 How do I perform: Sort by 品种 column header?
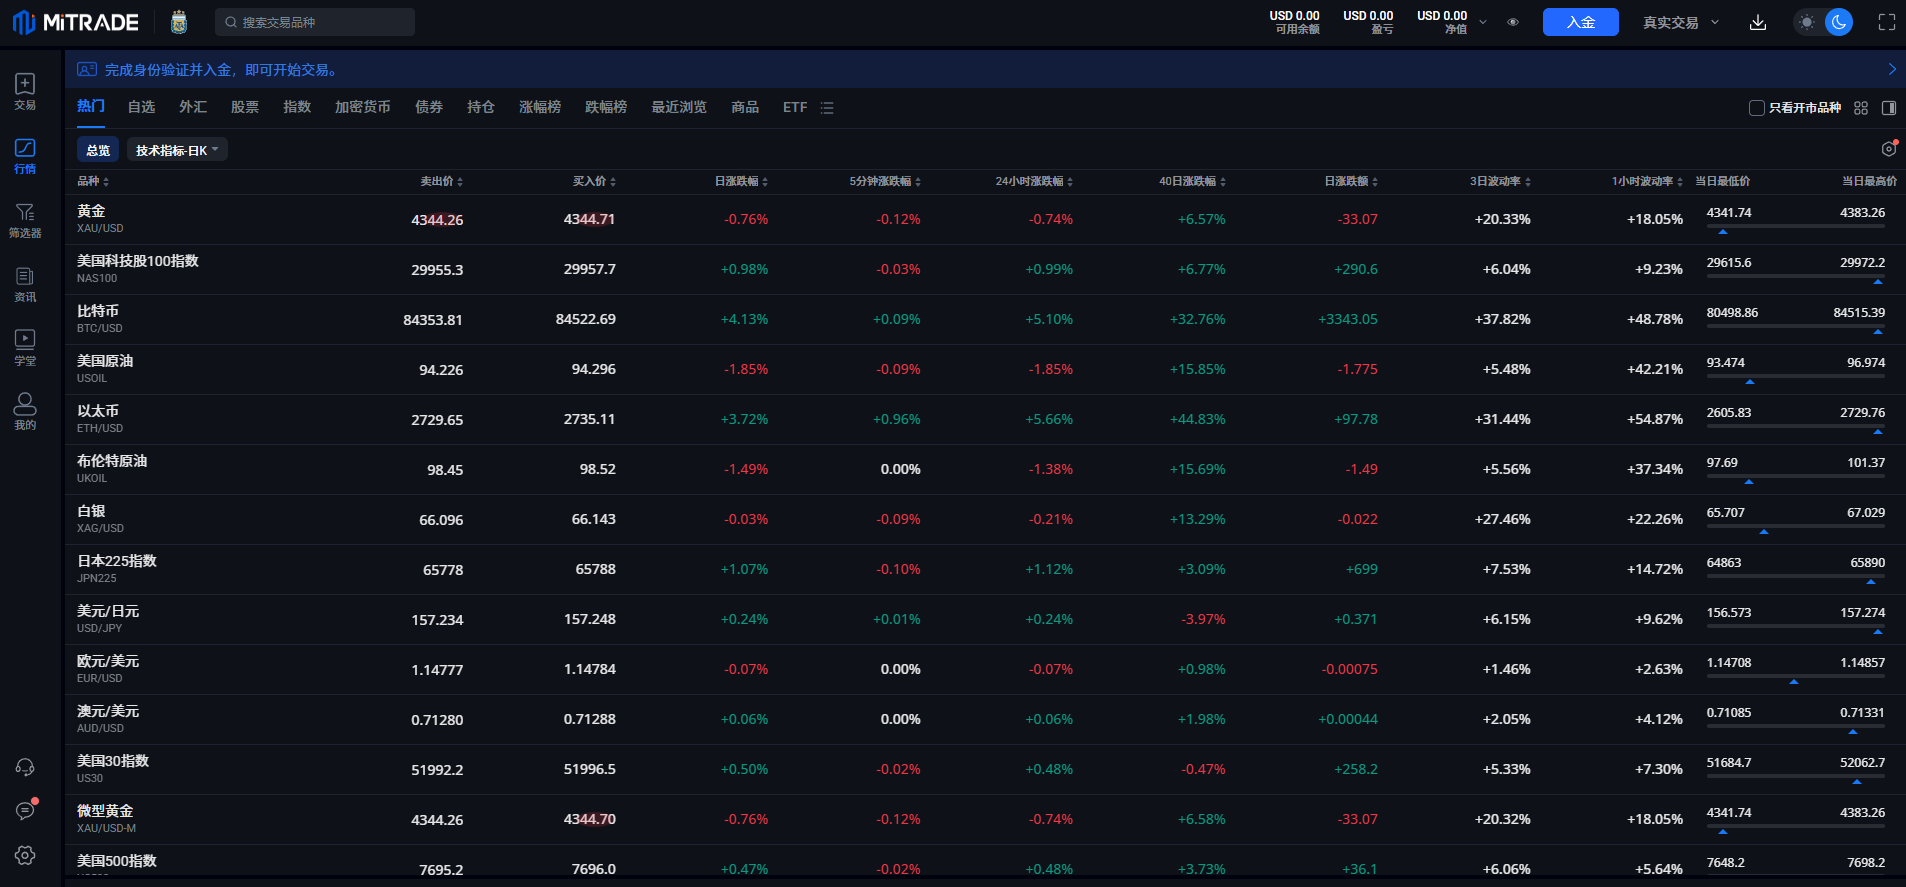click(93, 181)
